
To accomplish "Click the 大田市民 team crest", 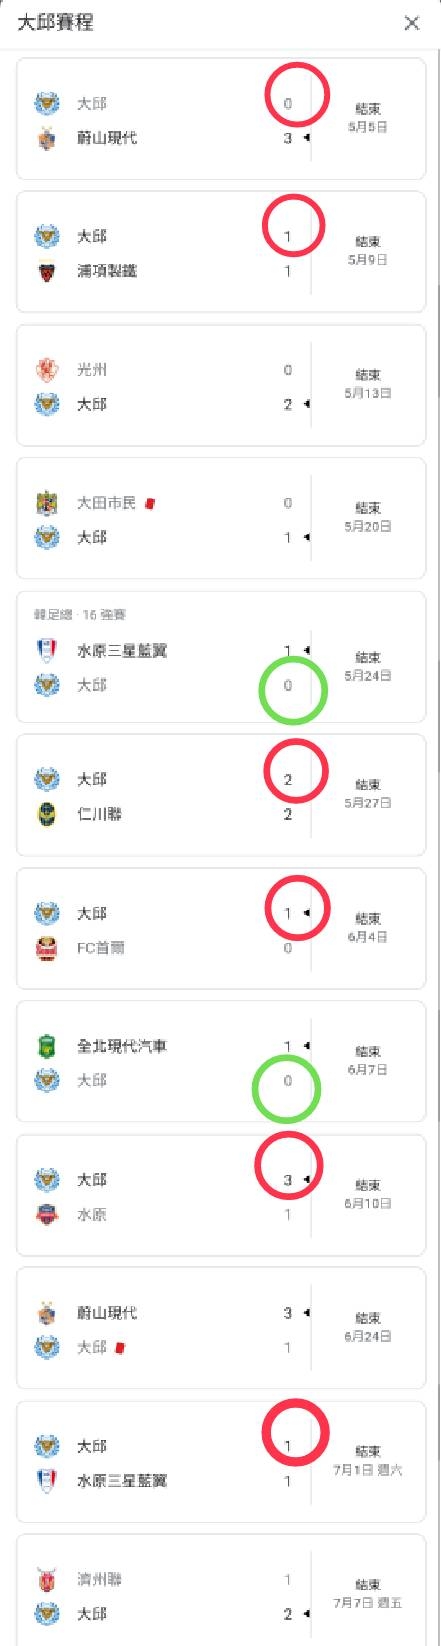I will (x=46, y=503).
